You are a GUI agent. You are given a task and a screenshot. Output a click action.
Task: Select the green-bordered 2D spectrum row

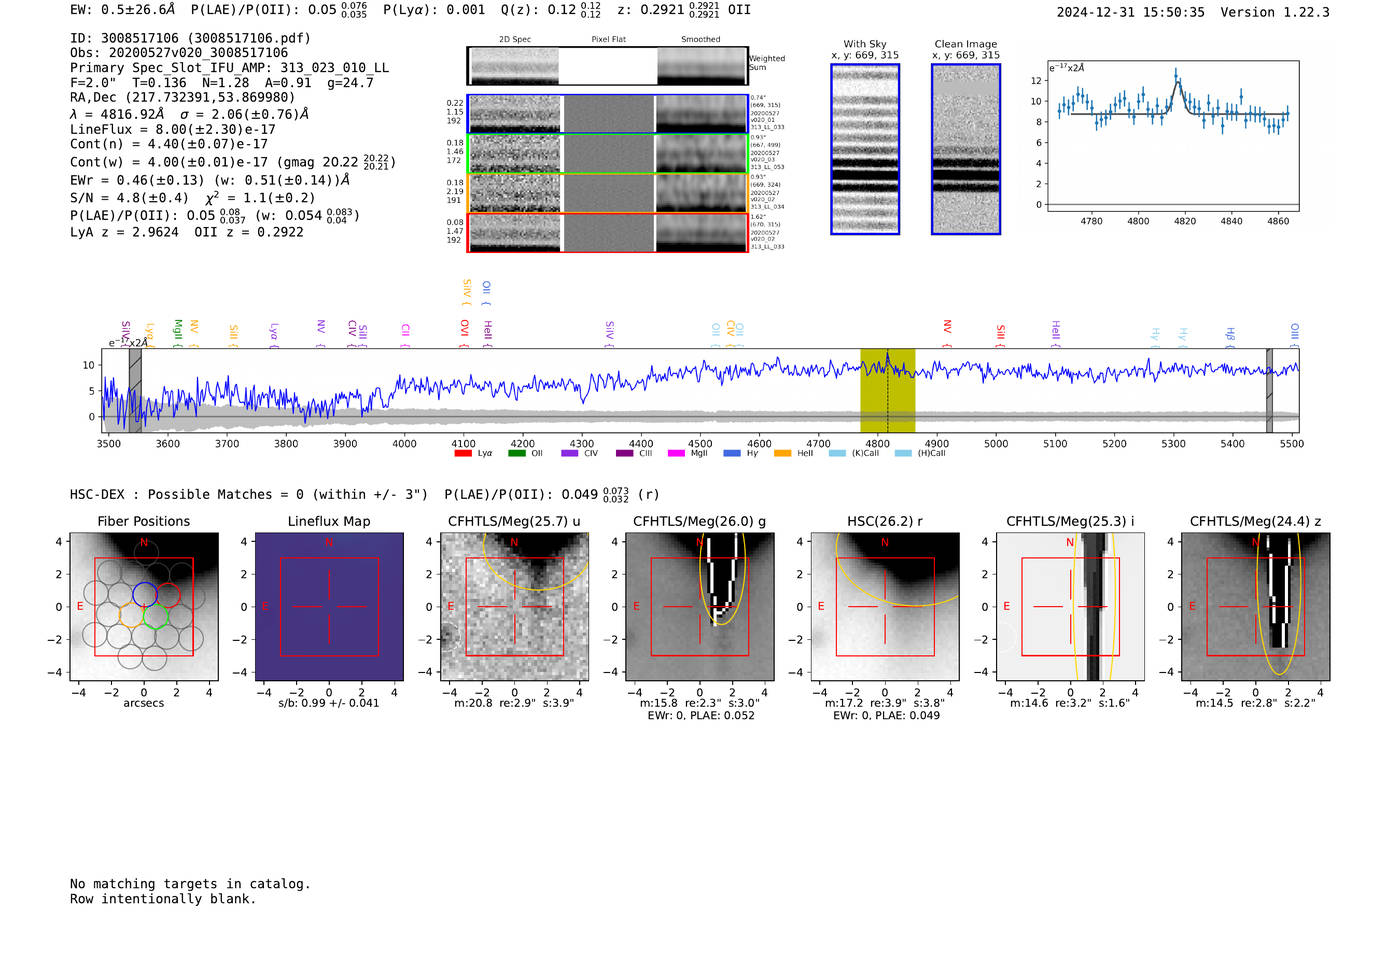pyautogui.click(x=607, y=154)
